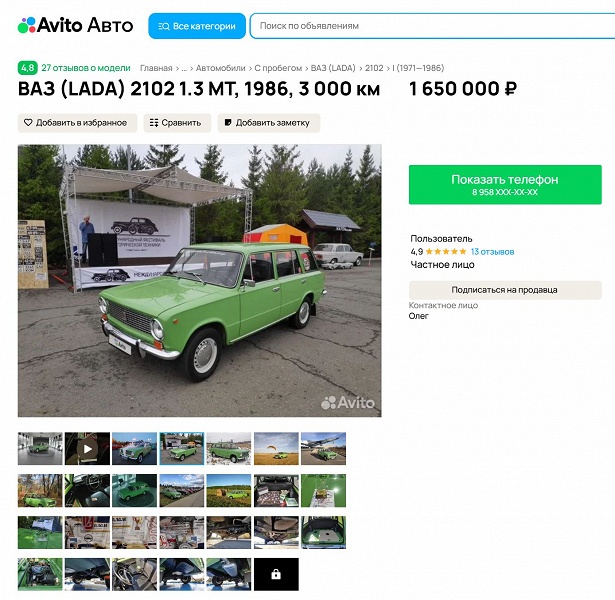Focus the Поиск по объявлениям search field
Screen dimensions: 615x600
pos(431,26)
